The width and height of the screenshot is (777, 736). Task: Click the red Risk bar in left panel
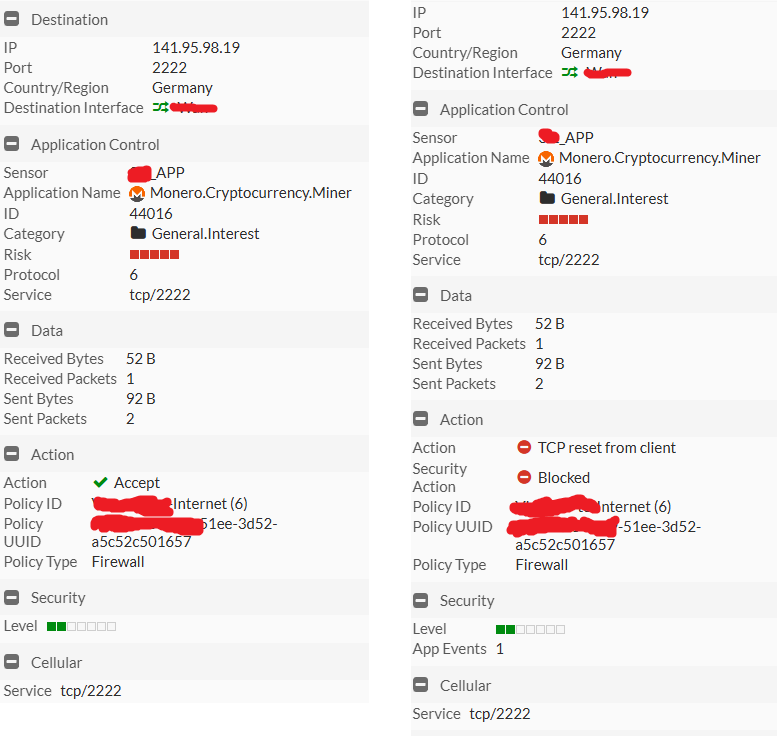[x=154, y=255]
